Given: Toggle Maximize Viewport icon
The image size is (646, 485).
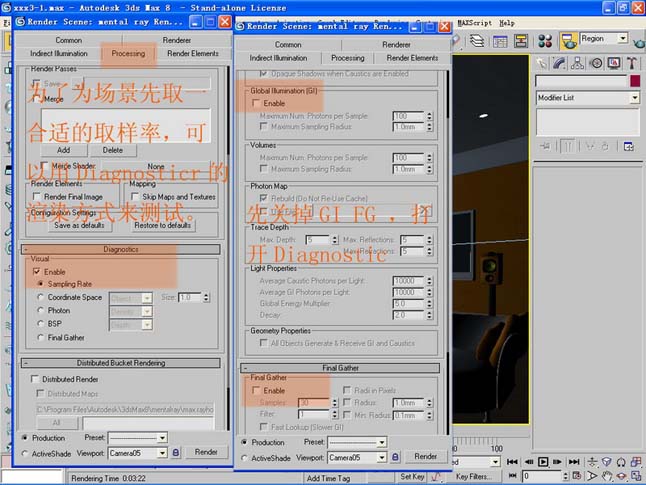Looking at the screenshot, I should tap(636, 476).
